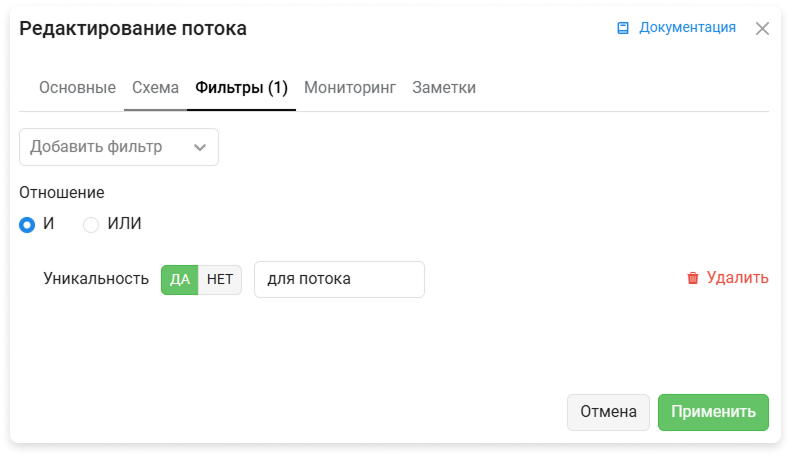
Task: Switch to the Основные tab
Action: tap(78, 88)
